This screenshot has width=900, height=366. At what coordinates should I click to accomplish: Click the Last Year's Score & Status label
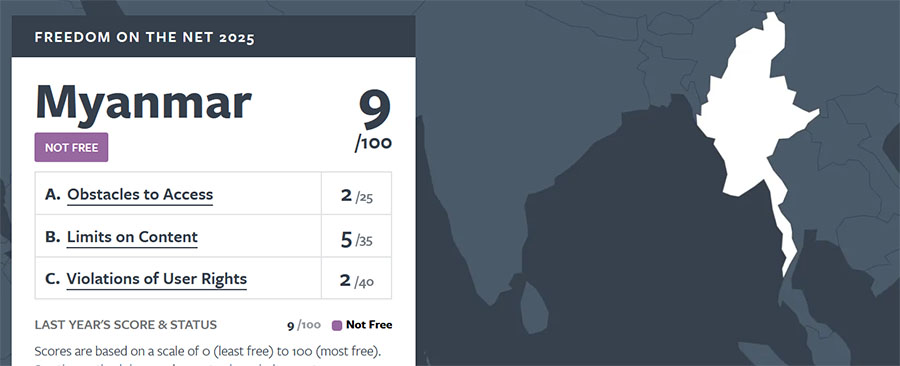tap(126, 325)
